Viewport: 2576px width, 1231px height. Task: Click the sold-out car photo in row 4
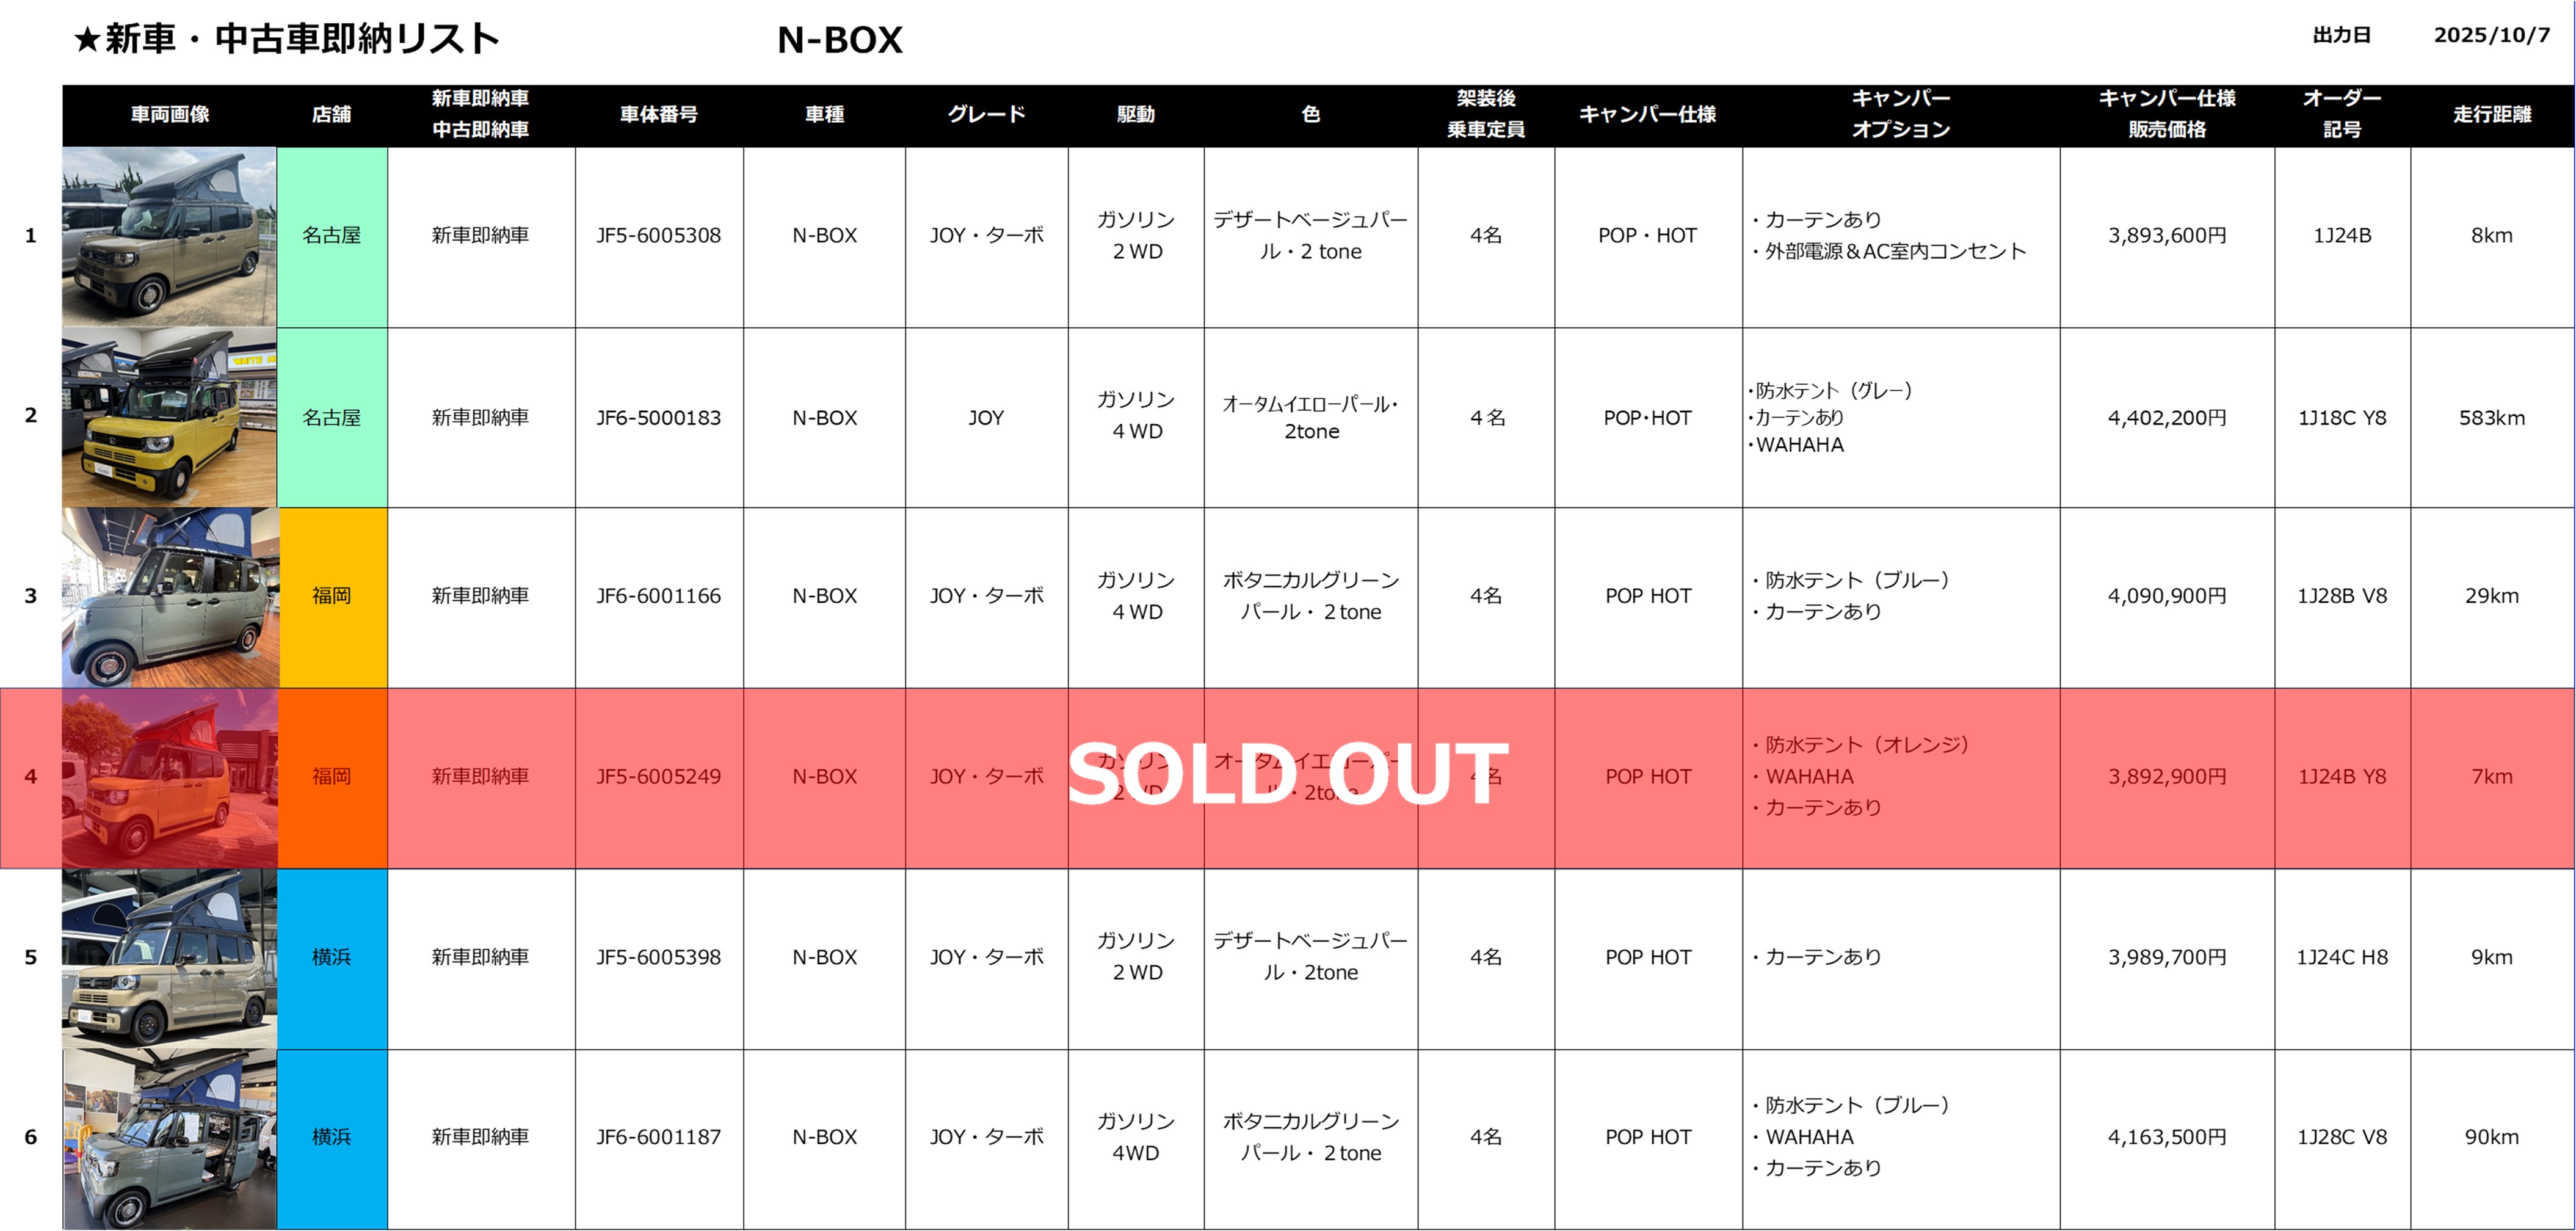(x=169, y=777)
